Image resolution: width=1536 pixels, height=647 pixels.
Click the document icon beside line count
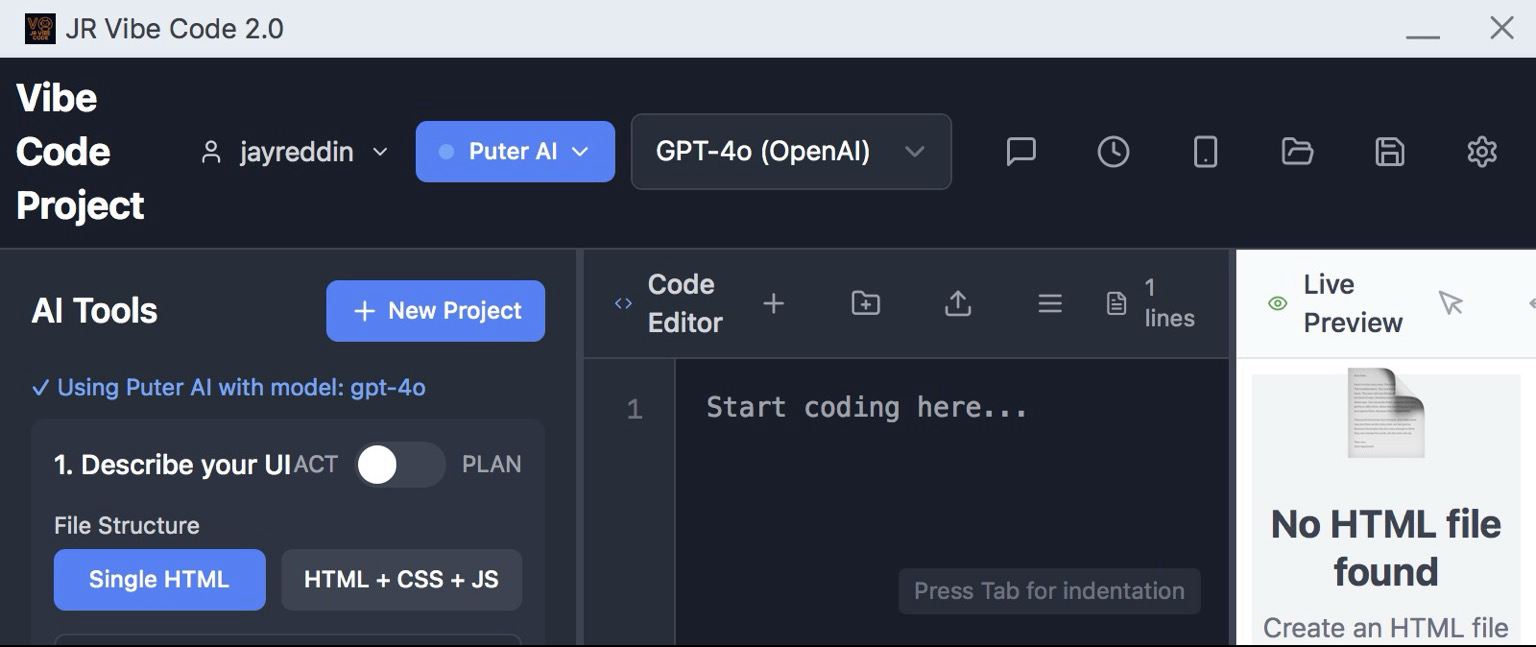click(1117, 303)
